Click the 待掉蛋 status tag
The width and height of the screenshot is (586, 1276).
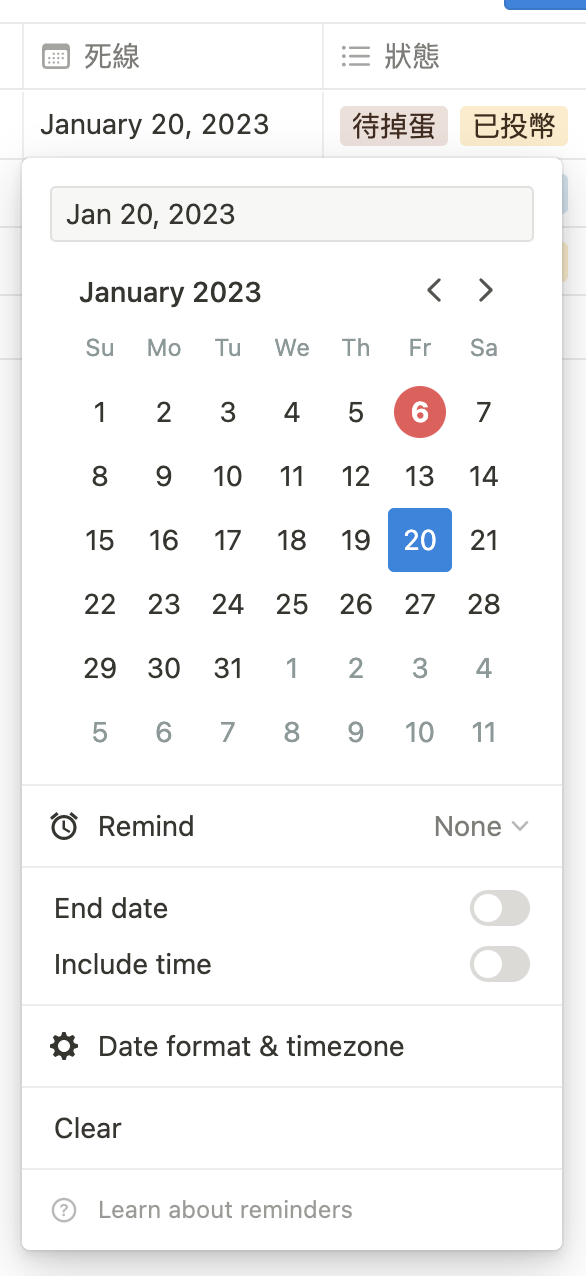click(x=394, y=126)
